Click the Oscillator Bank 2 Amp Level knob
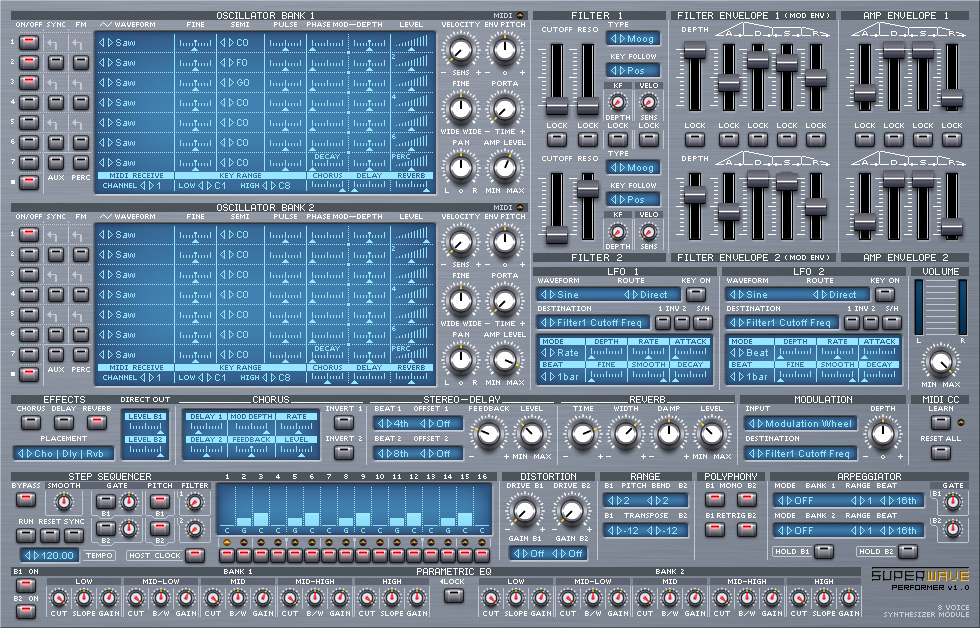This screenshot has height=628, width=980. click(504, 359)
